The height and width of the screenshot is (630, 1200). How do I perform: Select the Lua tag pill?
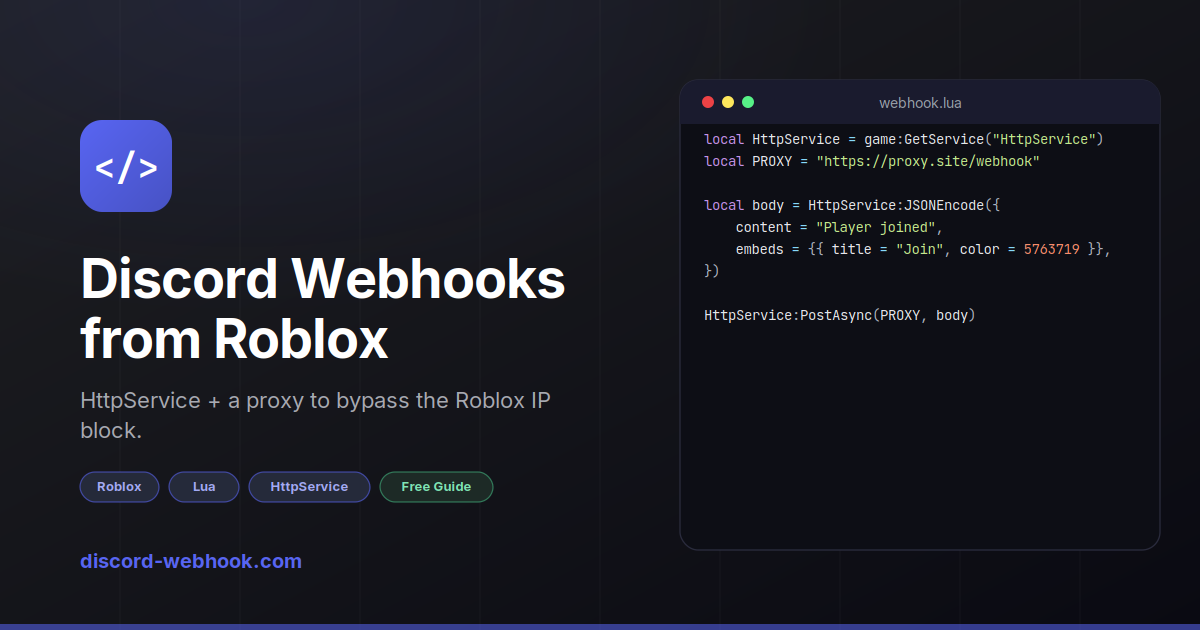(x=204, y=487)
